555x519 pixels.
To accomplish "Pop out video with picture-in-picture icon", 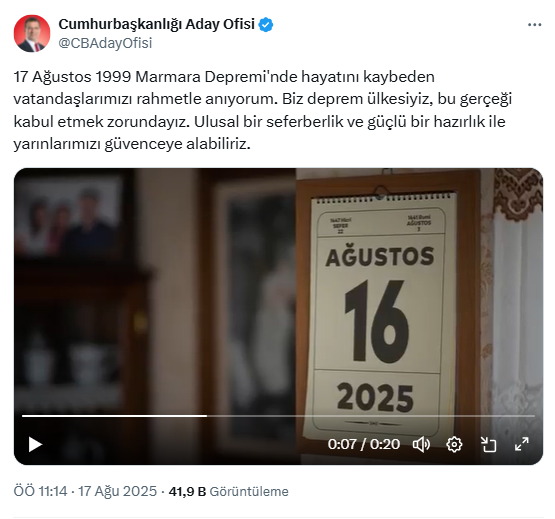I will click(x=488, y=444).
